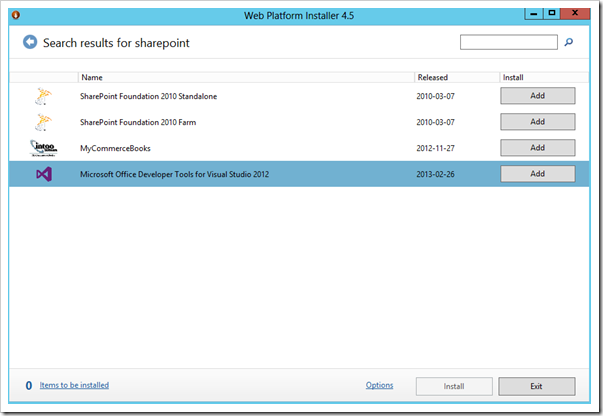Click the Install column header
603x416 pixels.
click(x=513, y=77)
